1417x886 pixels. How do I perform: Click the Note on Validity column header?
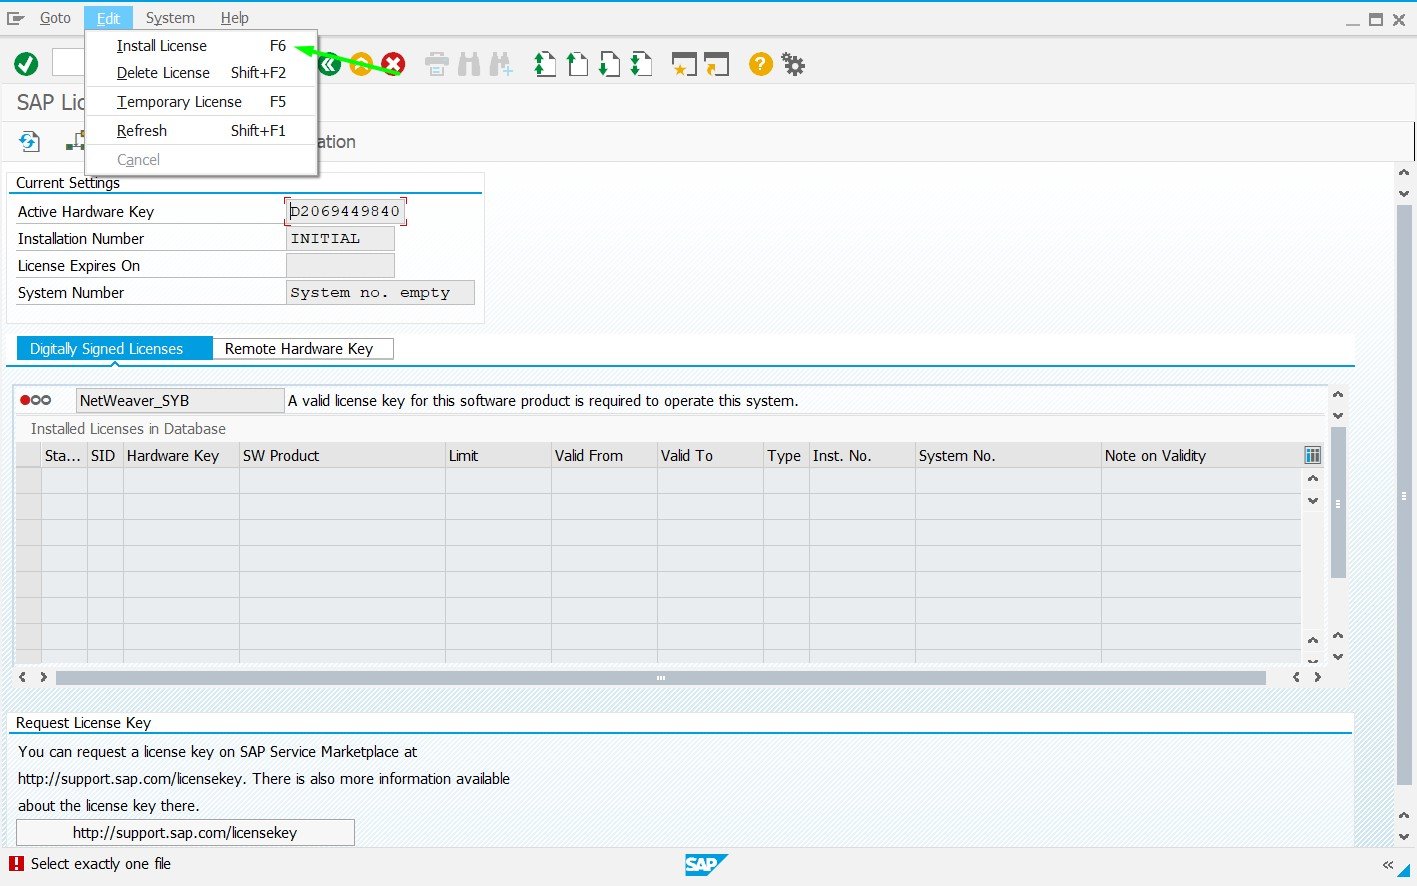(x=1201, y=455)
